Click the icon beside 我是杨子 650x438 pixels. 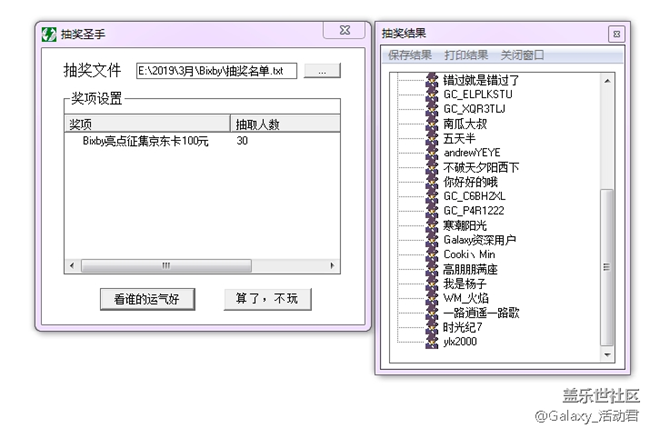pos(432,283)
